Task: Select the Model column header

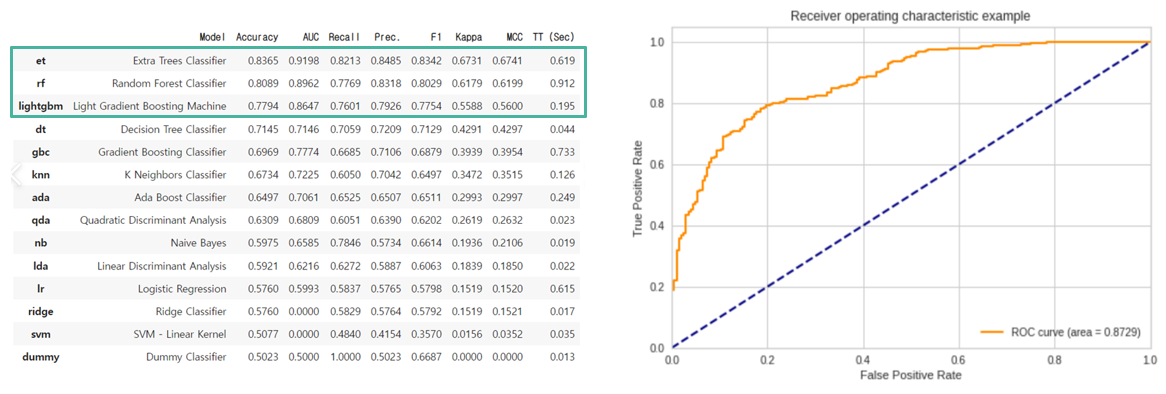Action: 213,36
